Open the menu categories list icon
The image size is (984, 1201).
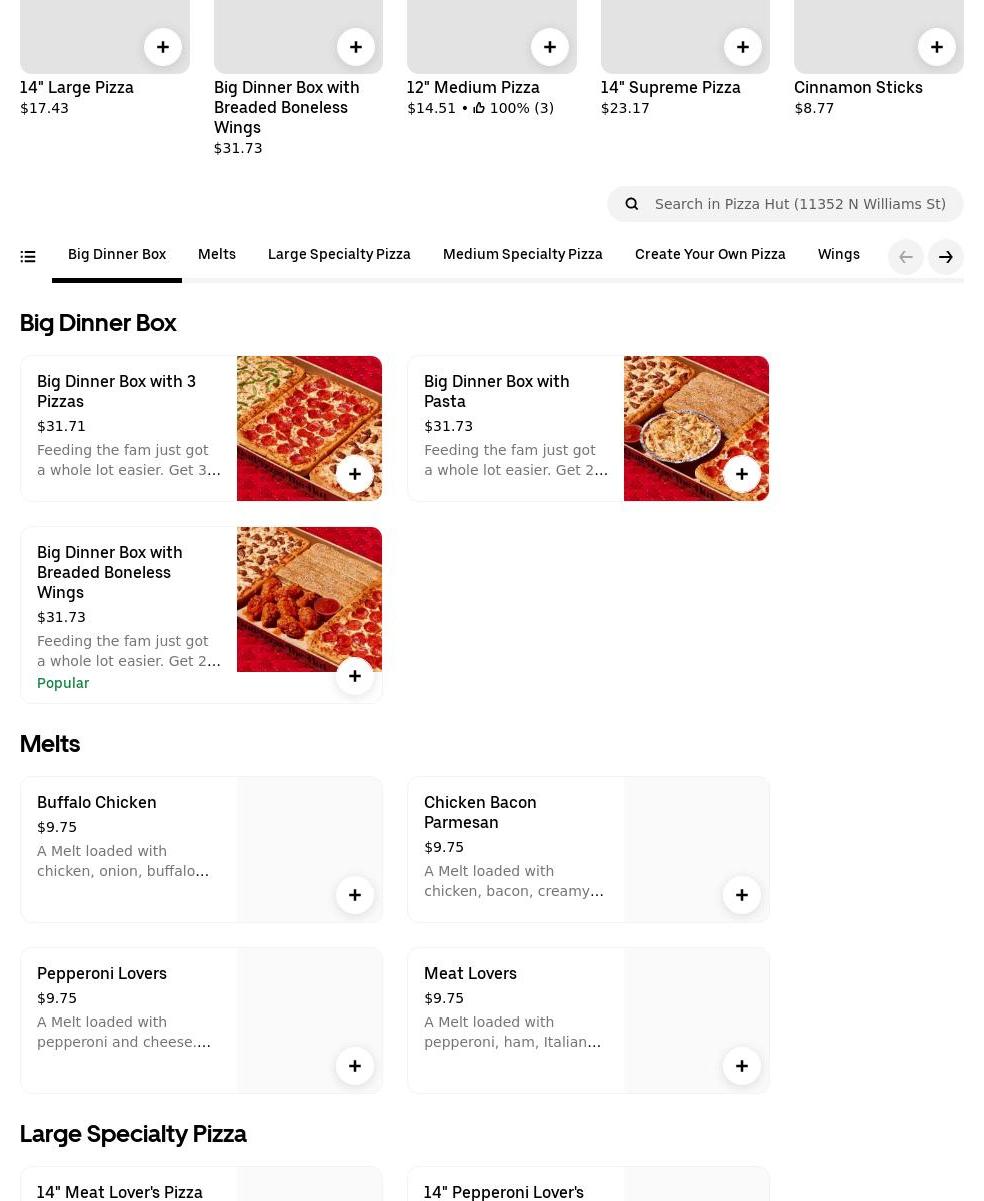[28, 257]
